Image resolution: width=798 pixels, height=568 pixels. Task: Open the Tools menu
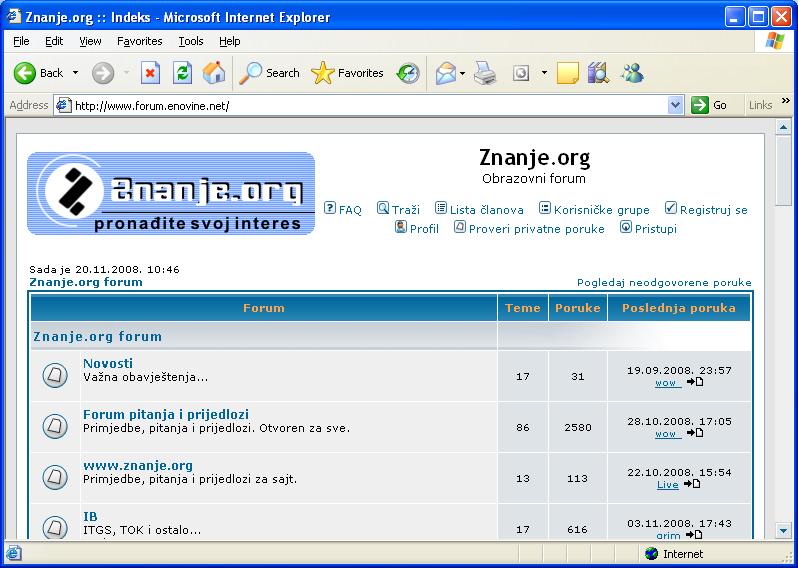pos(191,41)
